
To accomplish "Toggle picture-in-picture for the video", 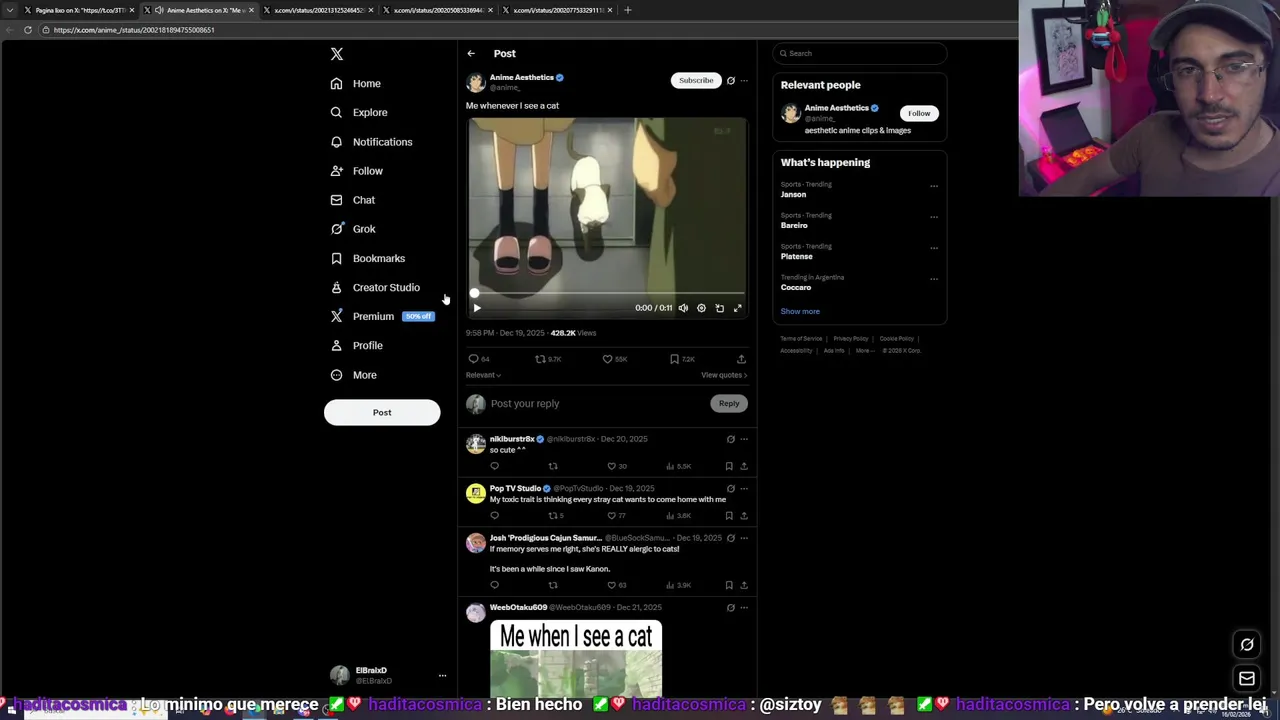I will coord(719,308).
